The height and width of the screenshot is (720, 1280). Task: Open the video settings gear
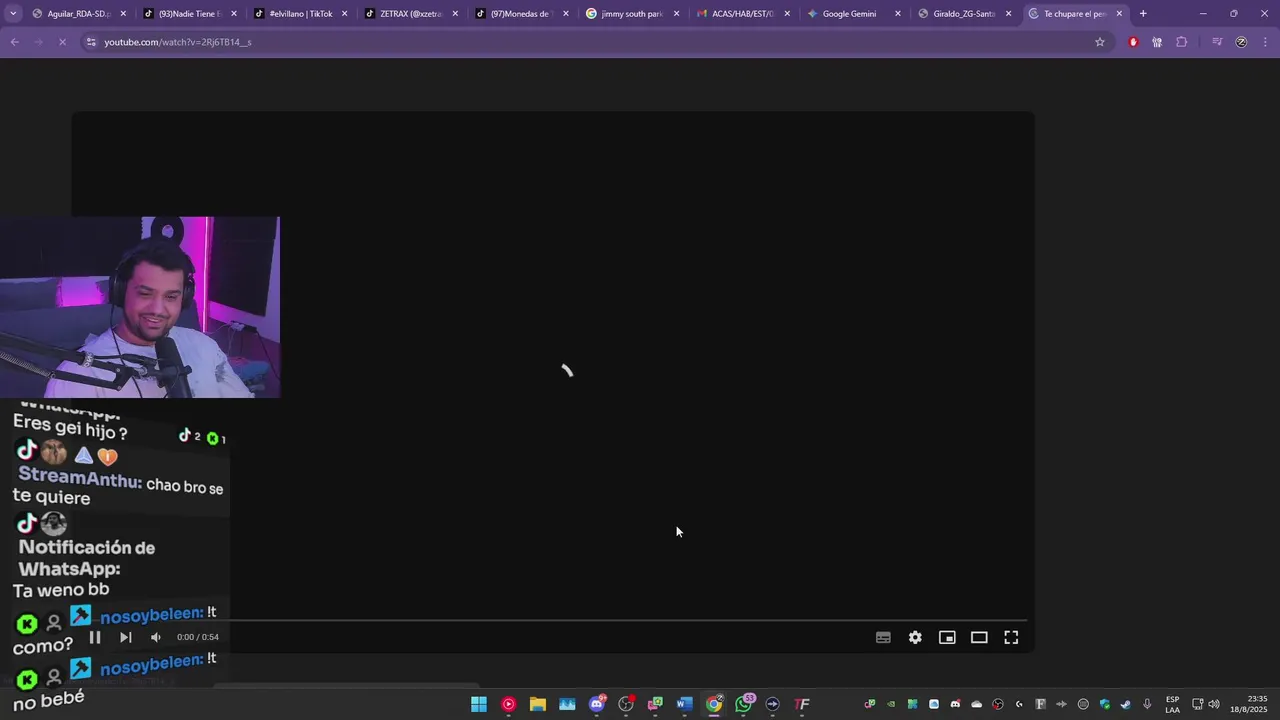[915, 637]
